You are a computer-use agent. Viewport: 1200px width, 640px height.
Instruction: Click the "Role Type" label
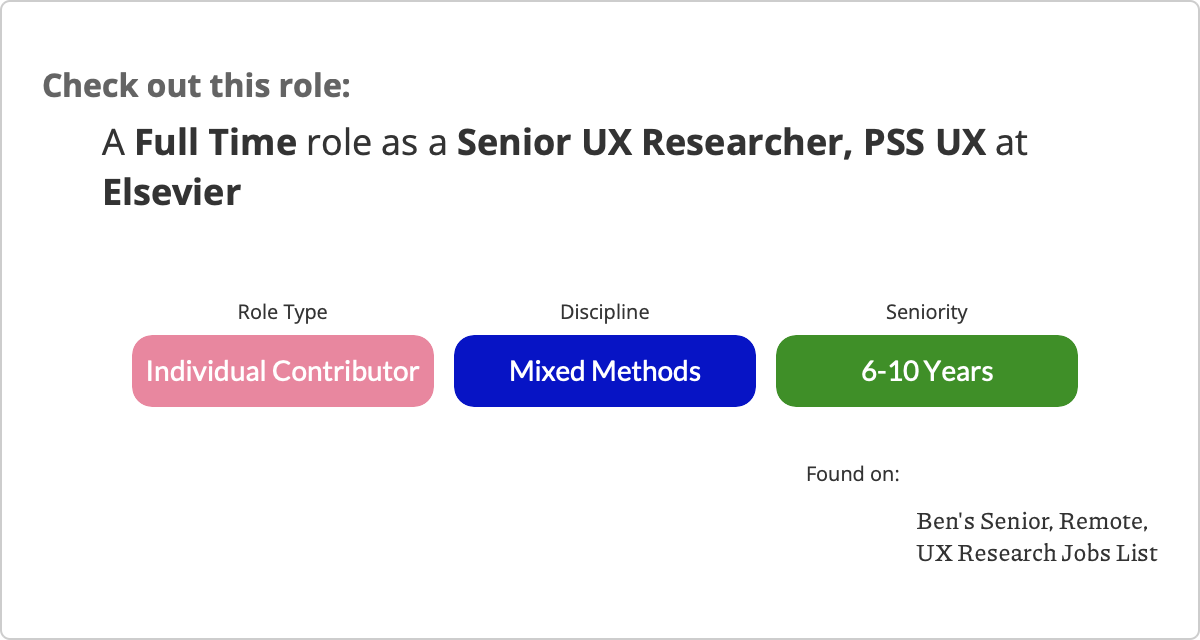pyautogui.click(x=282, y=312)
